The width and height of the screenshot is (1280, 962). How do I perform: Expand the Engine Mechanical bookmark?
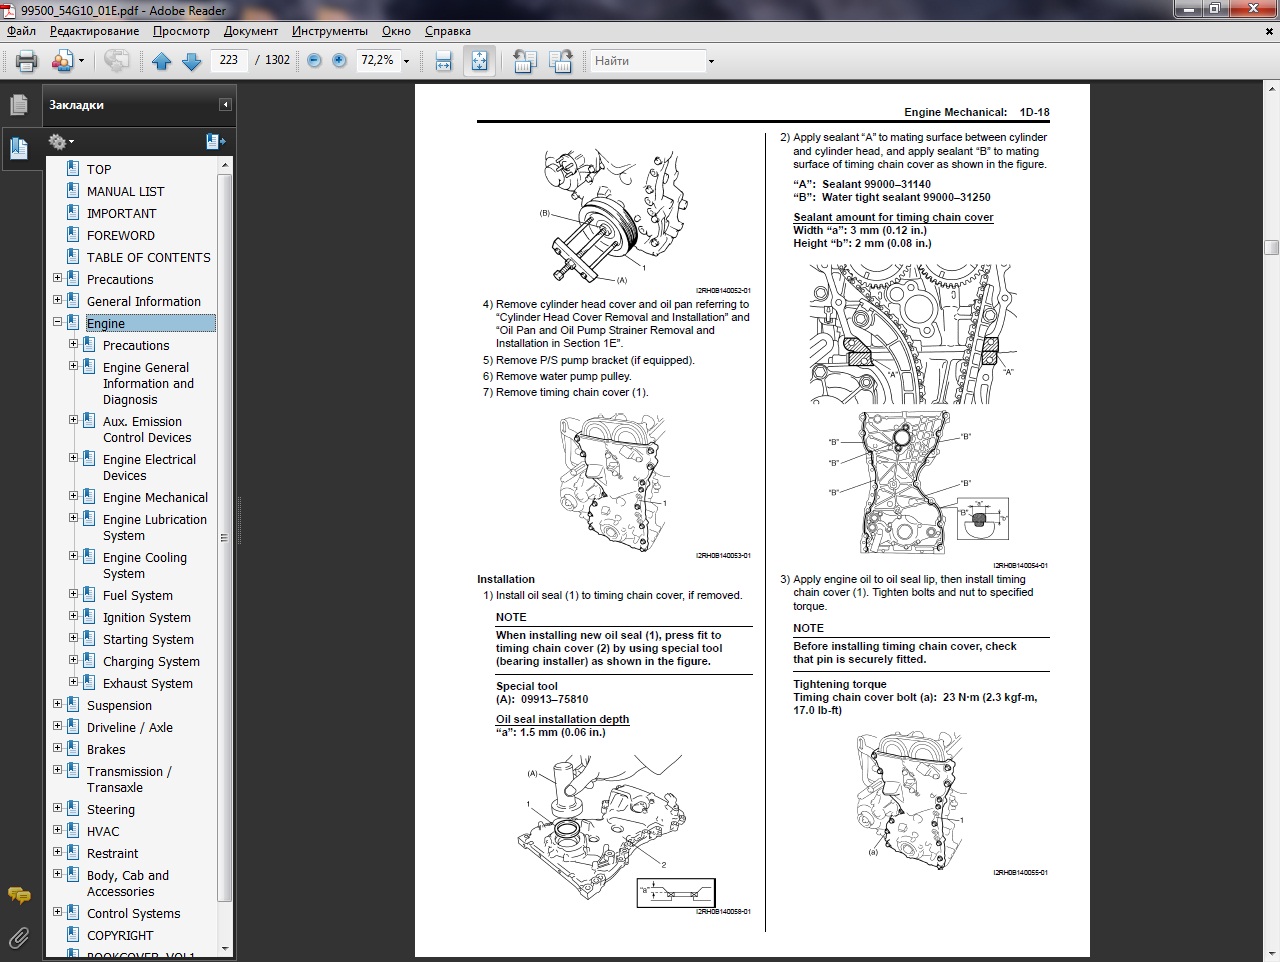point(73,496)
